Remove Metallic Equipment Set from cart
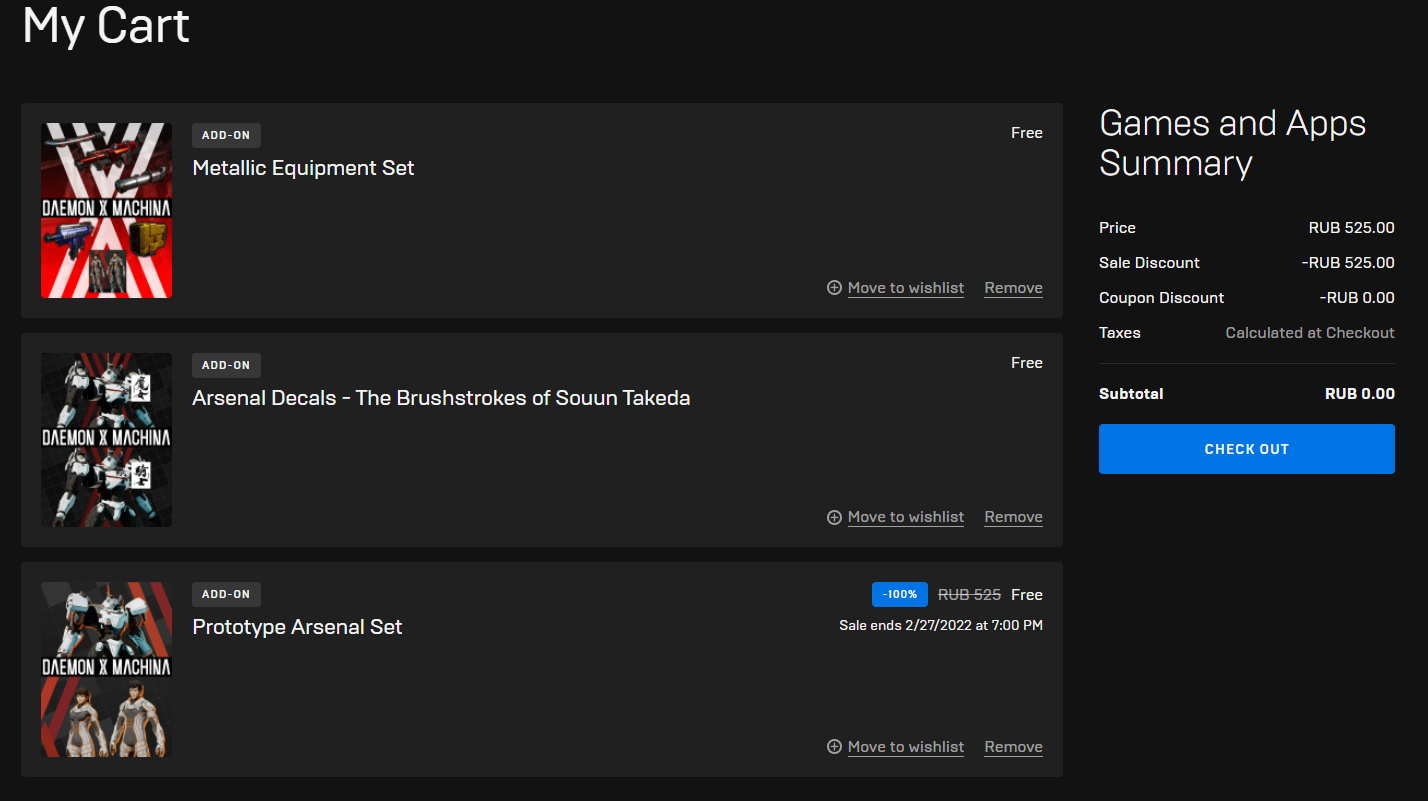Image resolution: width=1428 pixels, height=801 pixels. [1013, 288]
